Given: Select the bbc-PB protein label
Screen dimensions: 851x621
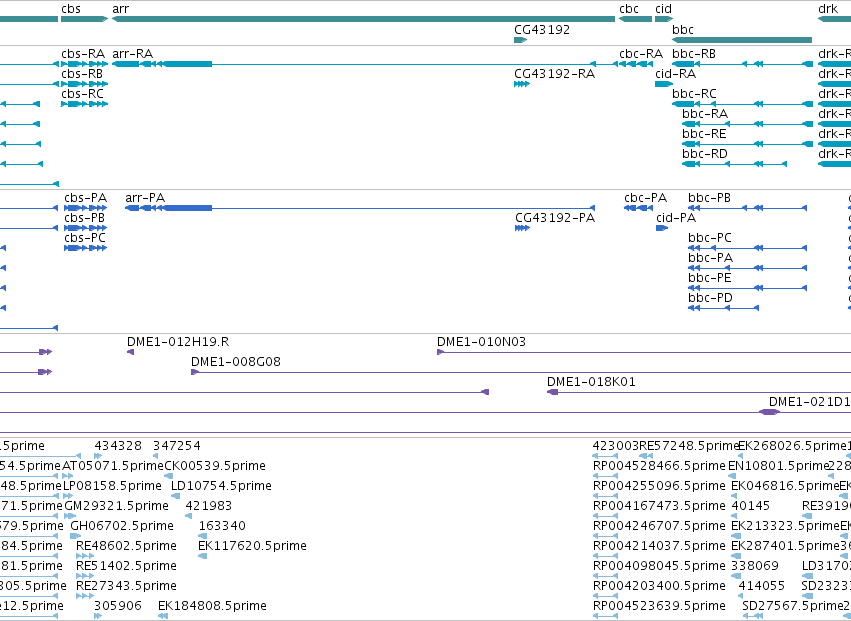Looking at the screenshot, I should tap(709, 198).
